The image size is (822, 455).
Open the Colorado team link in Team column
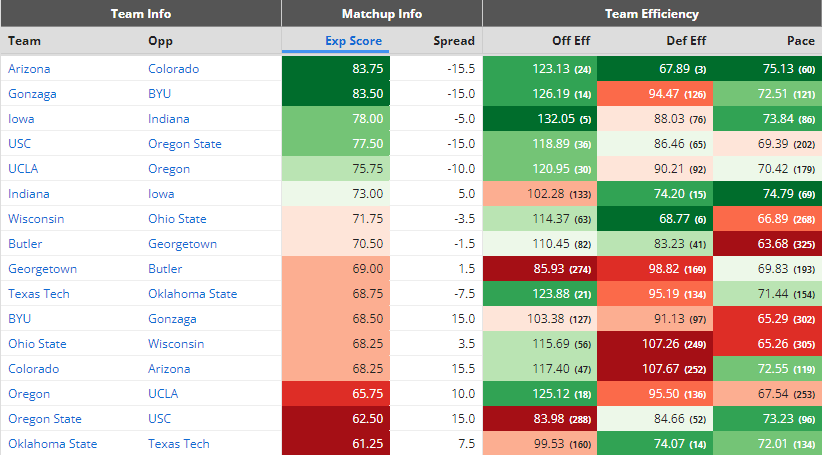pos(34,369)
